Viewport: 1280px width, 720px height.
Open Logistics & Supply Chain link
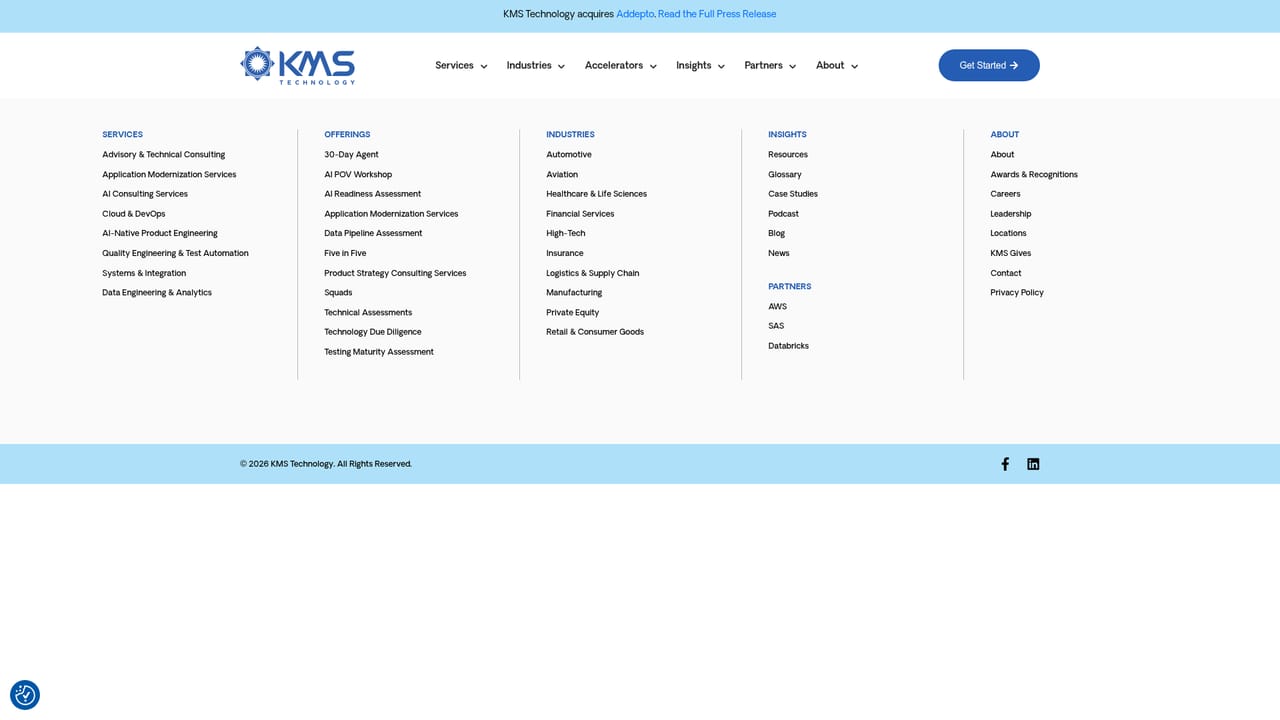tap(592, 273)
